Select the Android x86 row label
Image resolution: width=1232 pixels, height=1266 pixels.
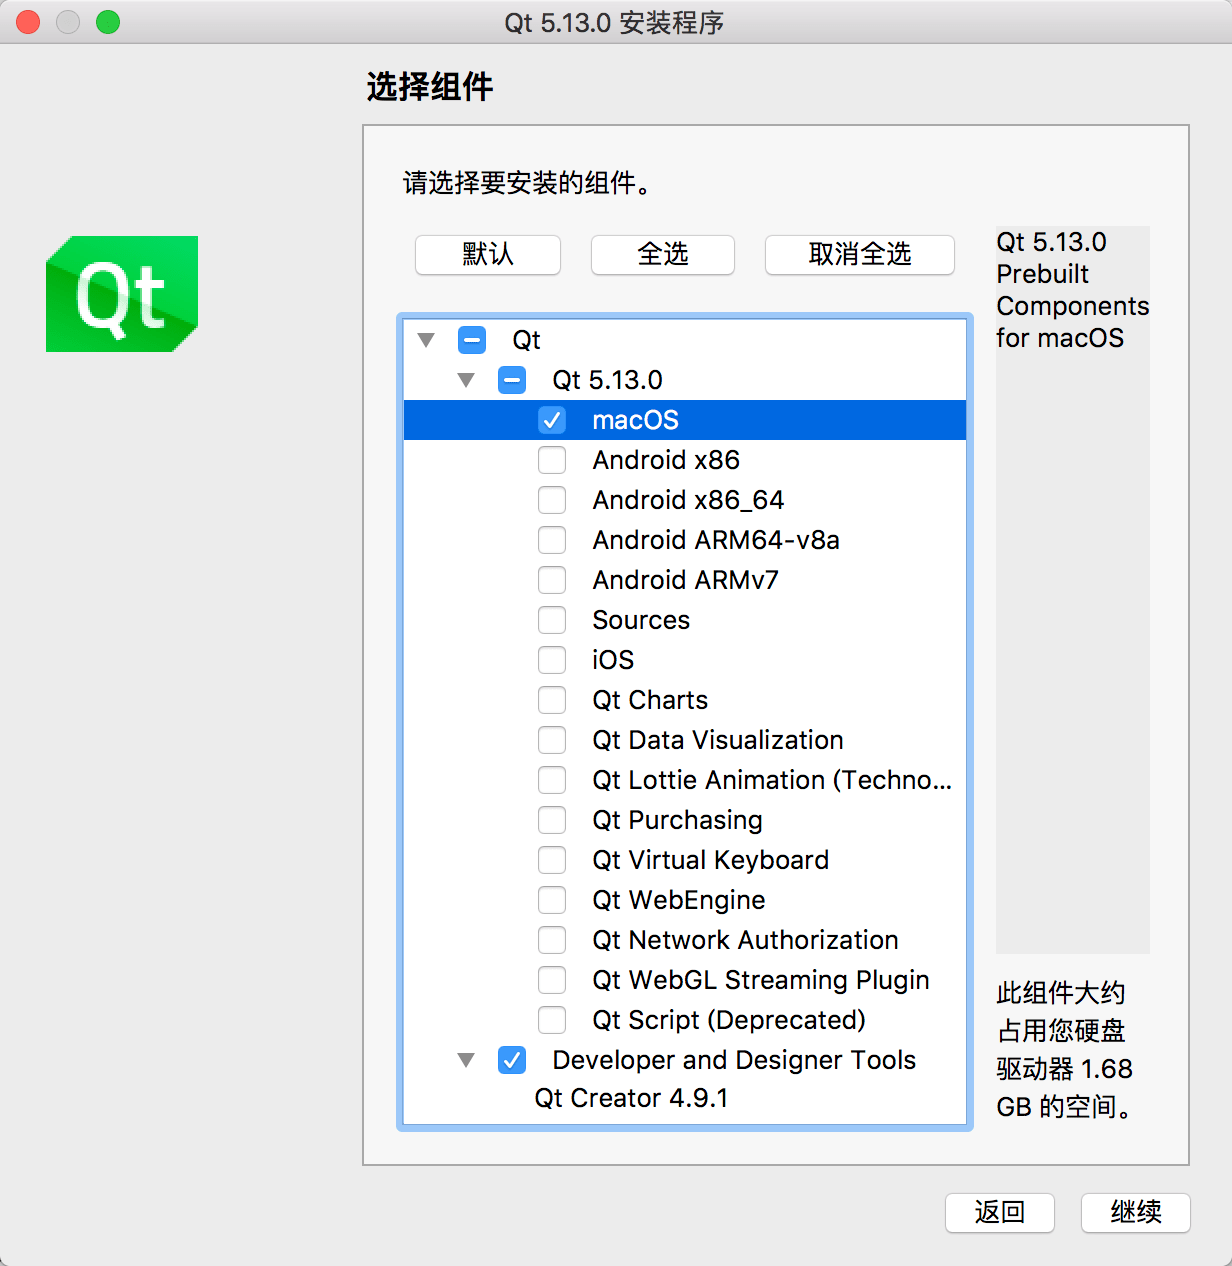[666, 460]
